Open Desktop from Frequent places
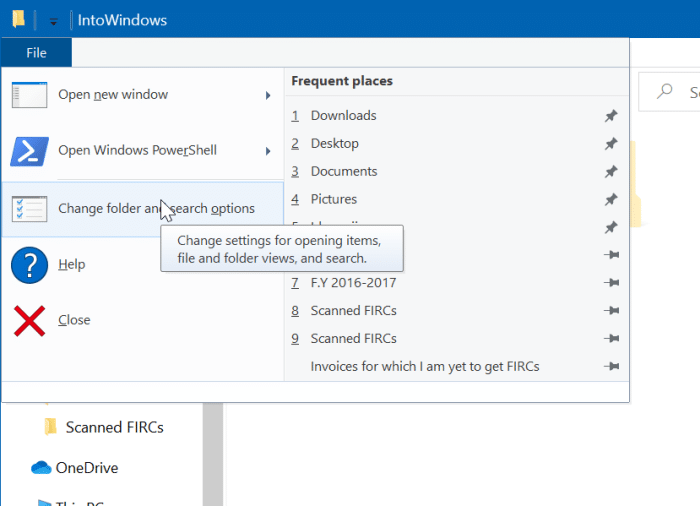This screenshot has height=506, width=700. (442, 144)
